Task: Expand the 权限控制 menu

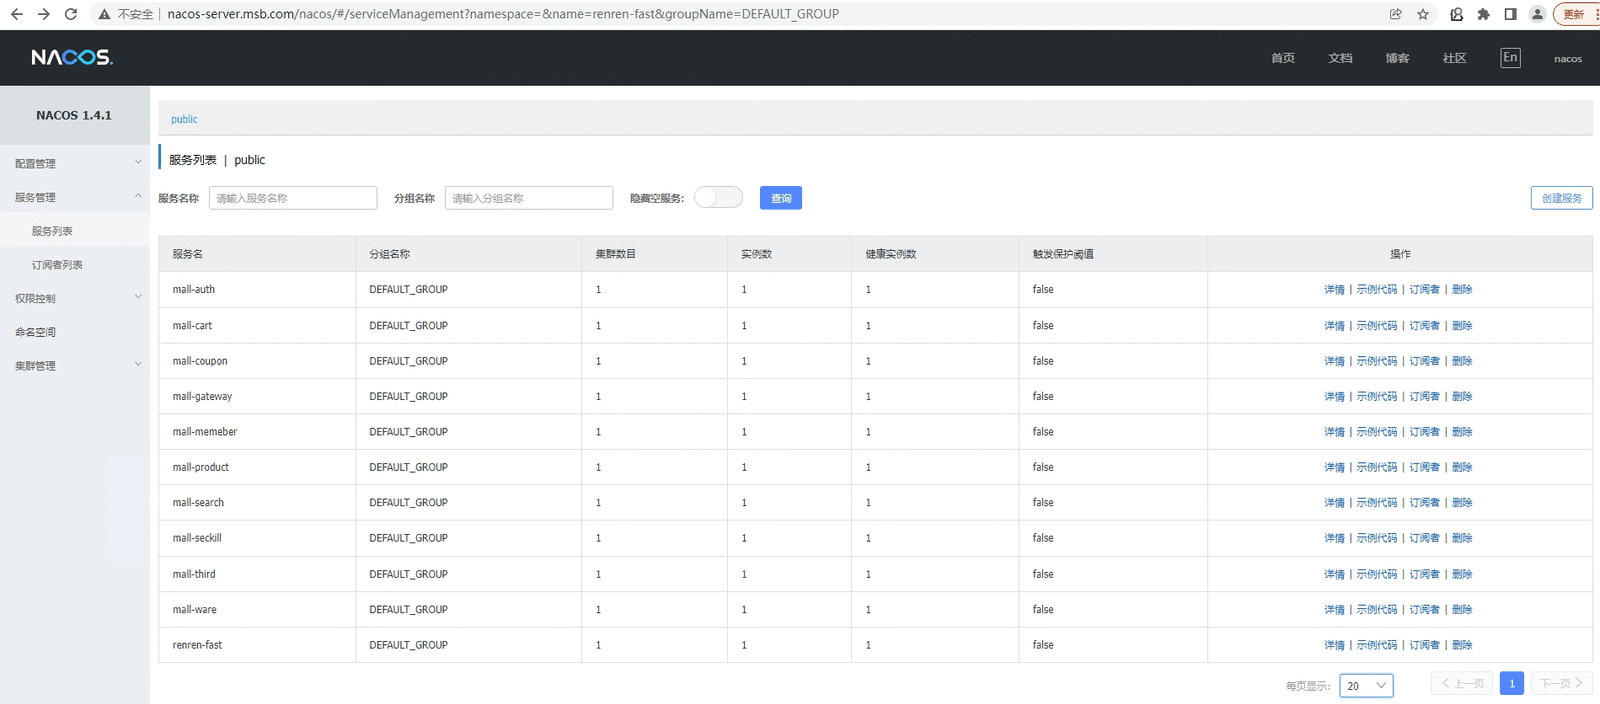Action: click(75, 298)
